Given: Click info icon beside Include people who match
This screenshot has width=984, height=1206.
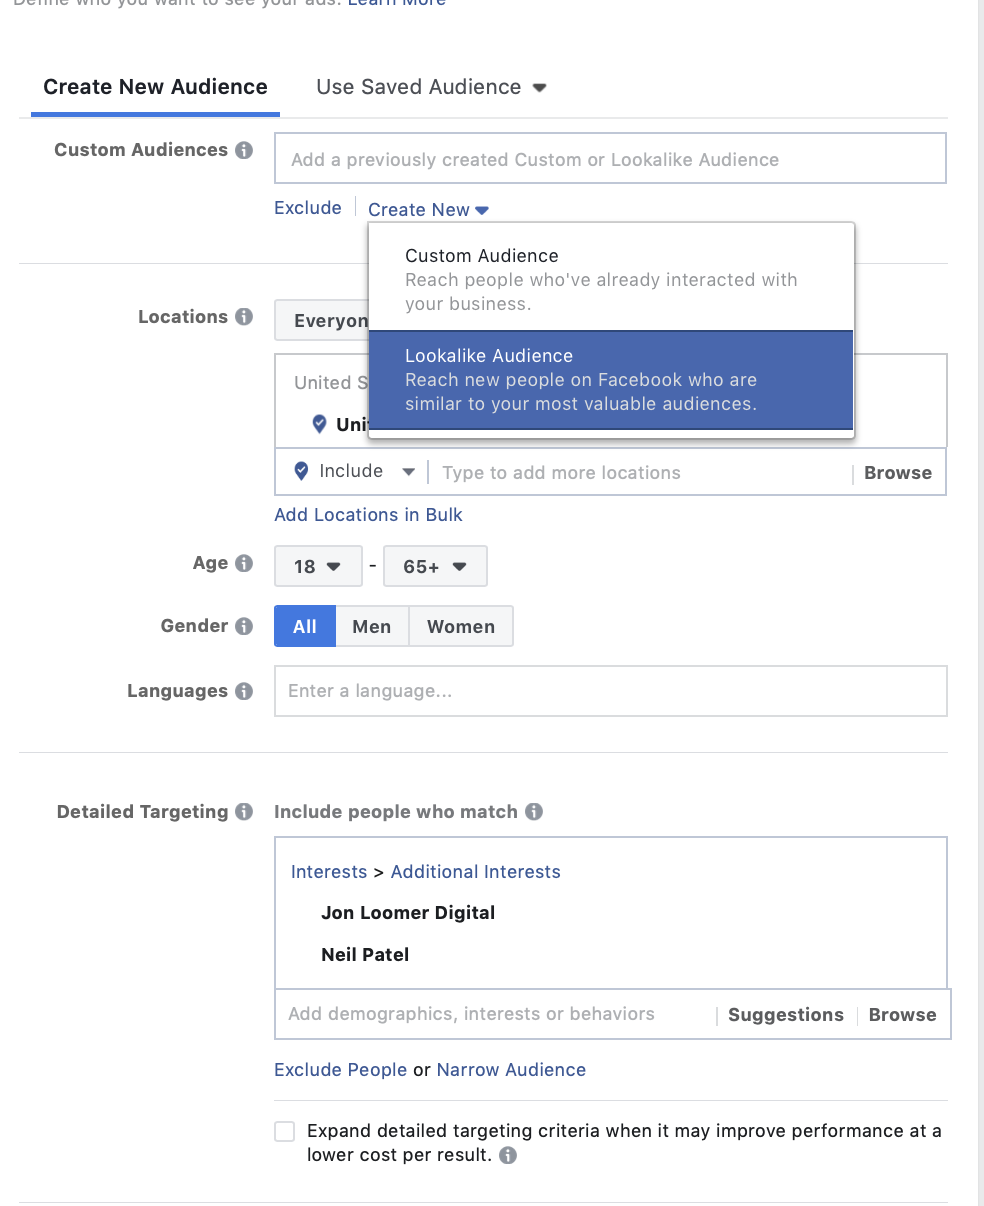Looking at the screenshot, I should 534,812.
